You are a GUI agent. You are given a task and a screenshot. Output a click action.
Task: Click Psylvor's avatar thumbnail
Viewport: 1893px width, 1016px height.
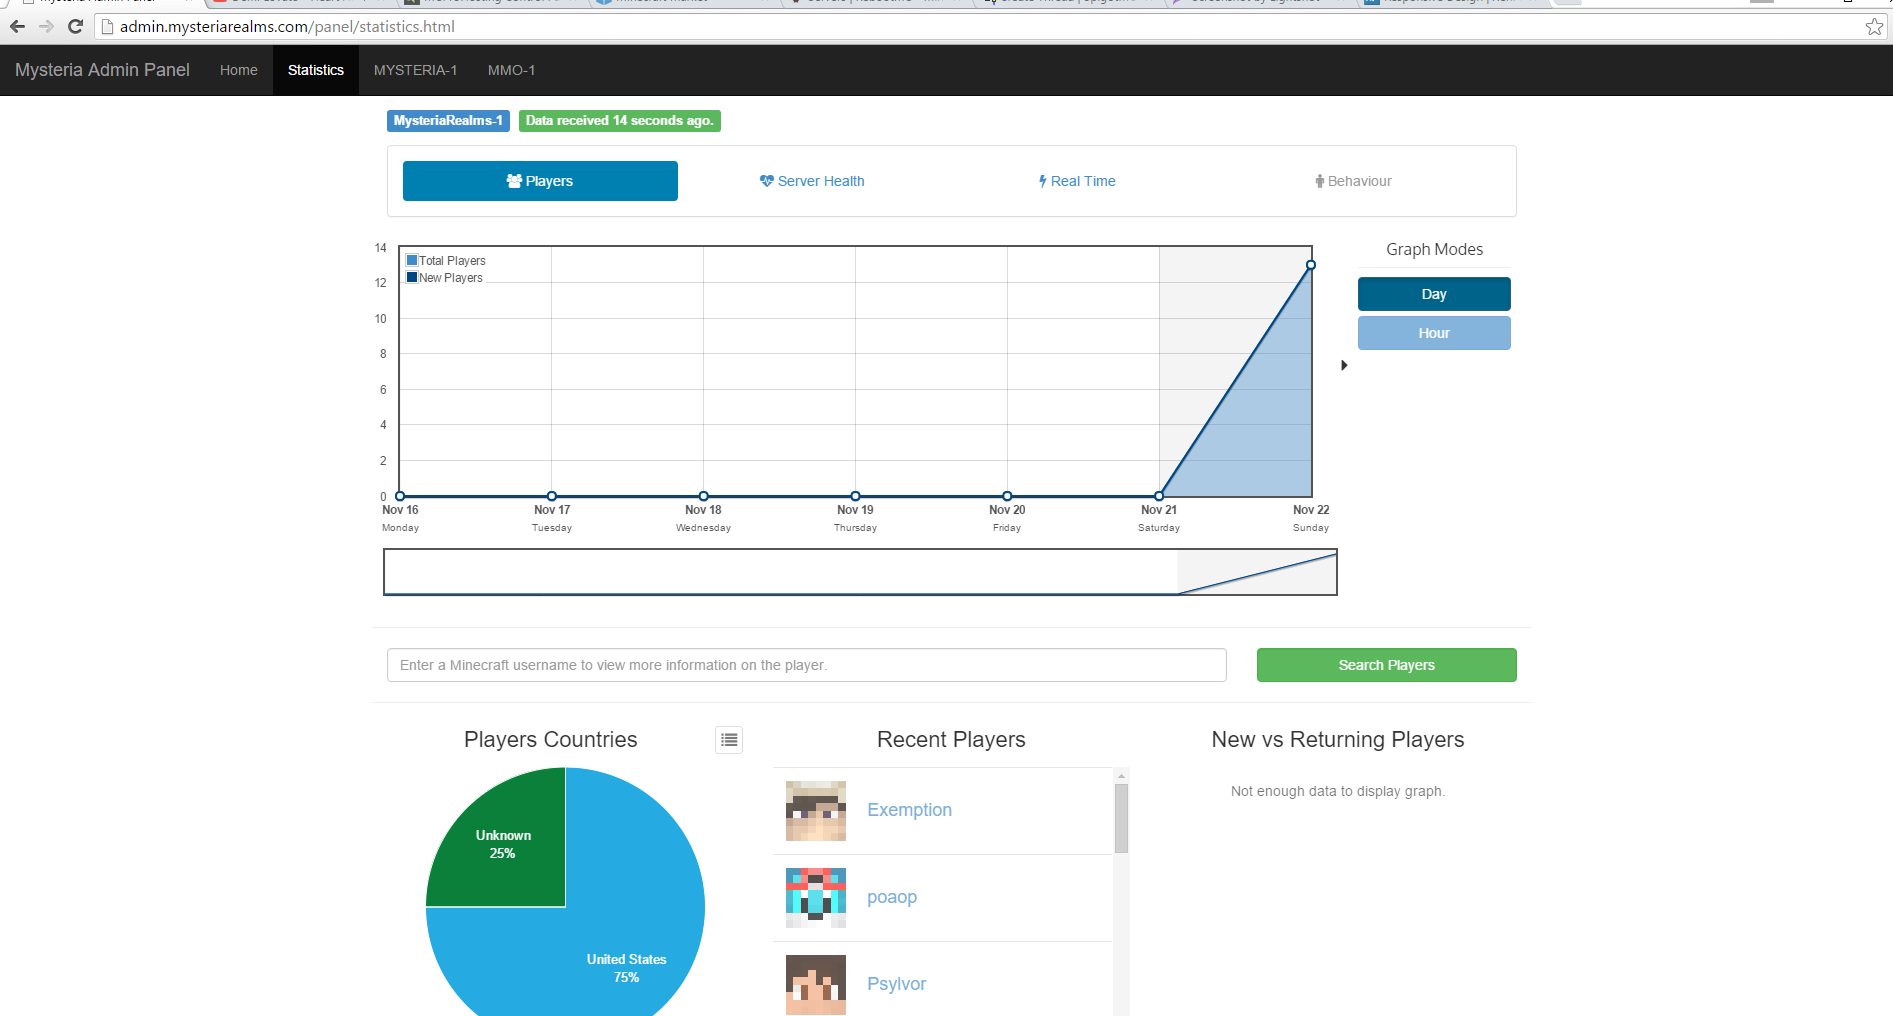click(x=815, y=984)
